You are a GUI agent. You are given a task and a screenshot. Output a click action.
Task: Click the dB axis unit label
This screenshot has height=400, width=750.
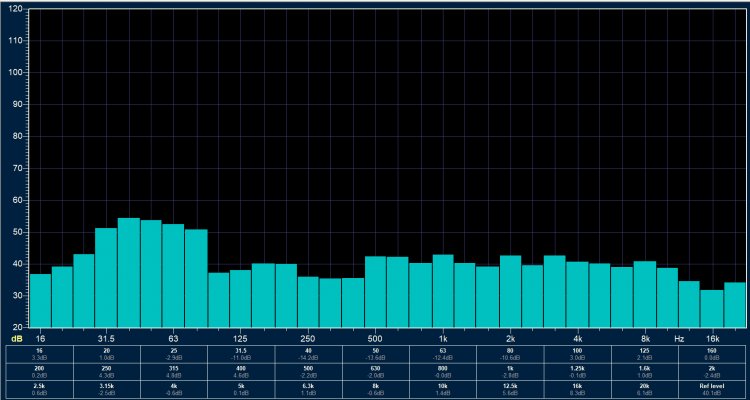(x=17, y=338)
